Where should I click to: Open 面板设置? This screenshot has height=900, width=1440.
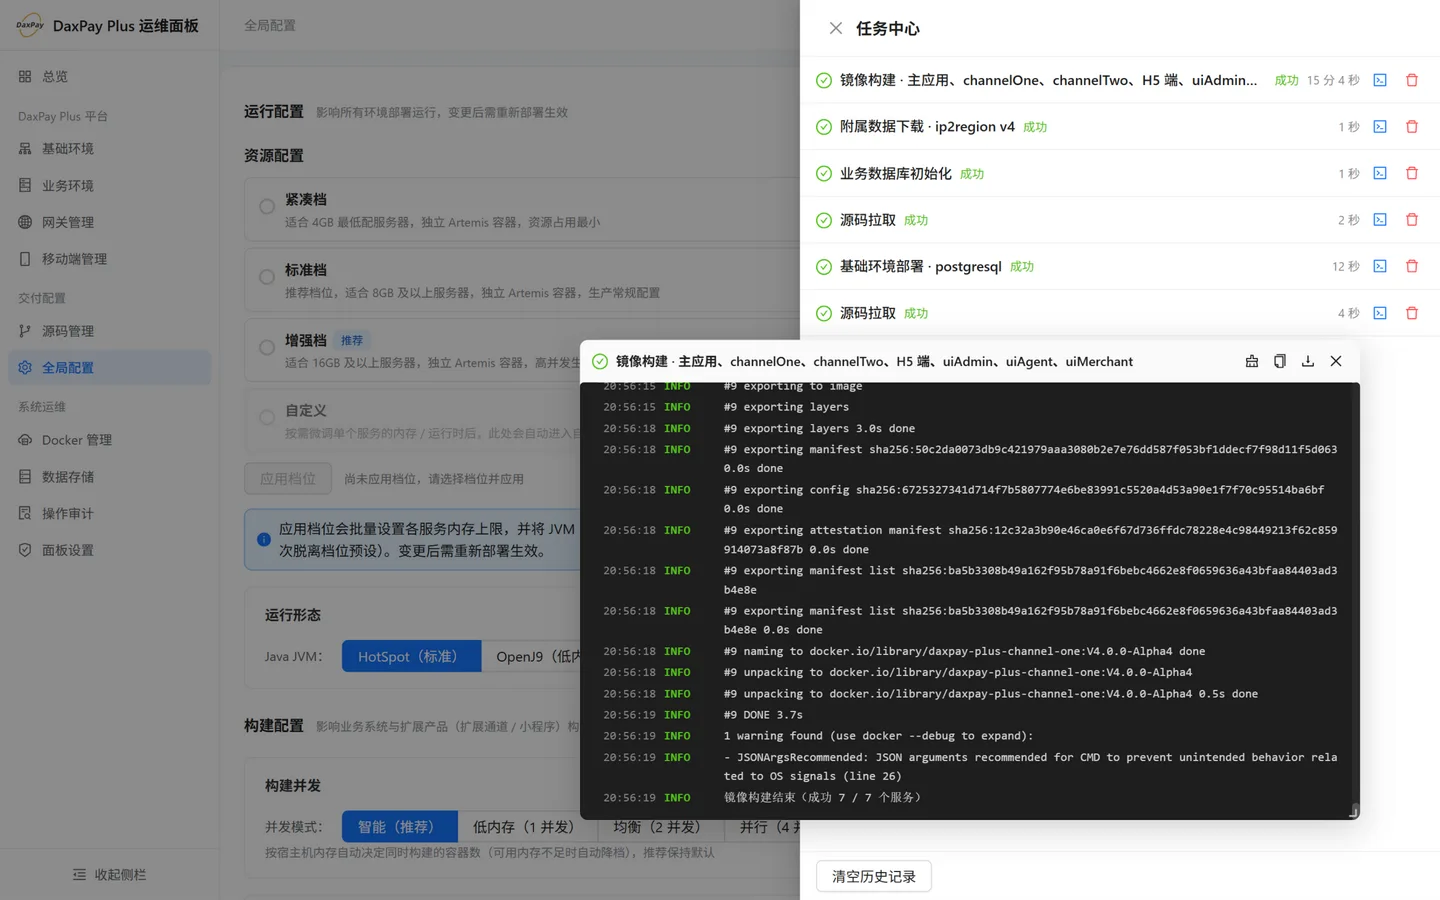click(109, 550)
